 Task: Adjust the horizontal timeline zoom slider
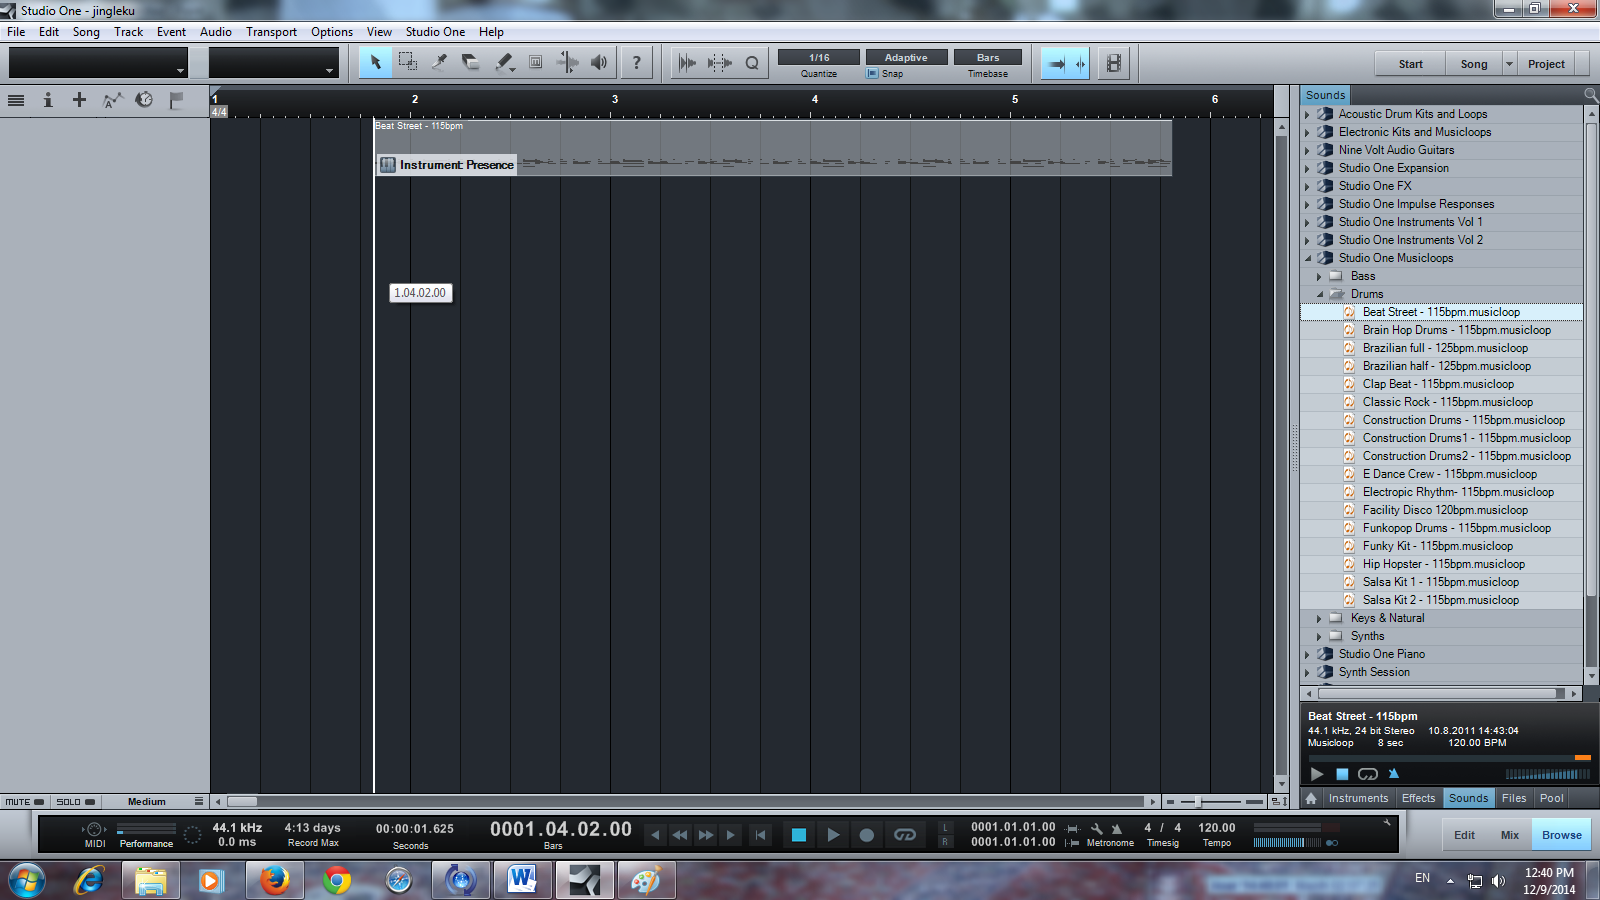pyautogui.click(x=1198, y=802)
